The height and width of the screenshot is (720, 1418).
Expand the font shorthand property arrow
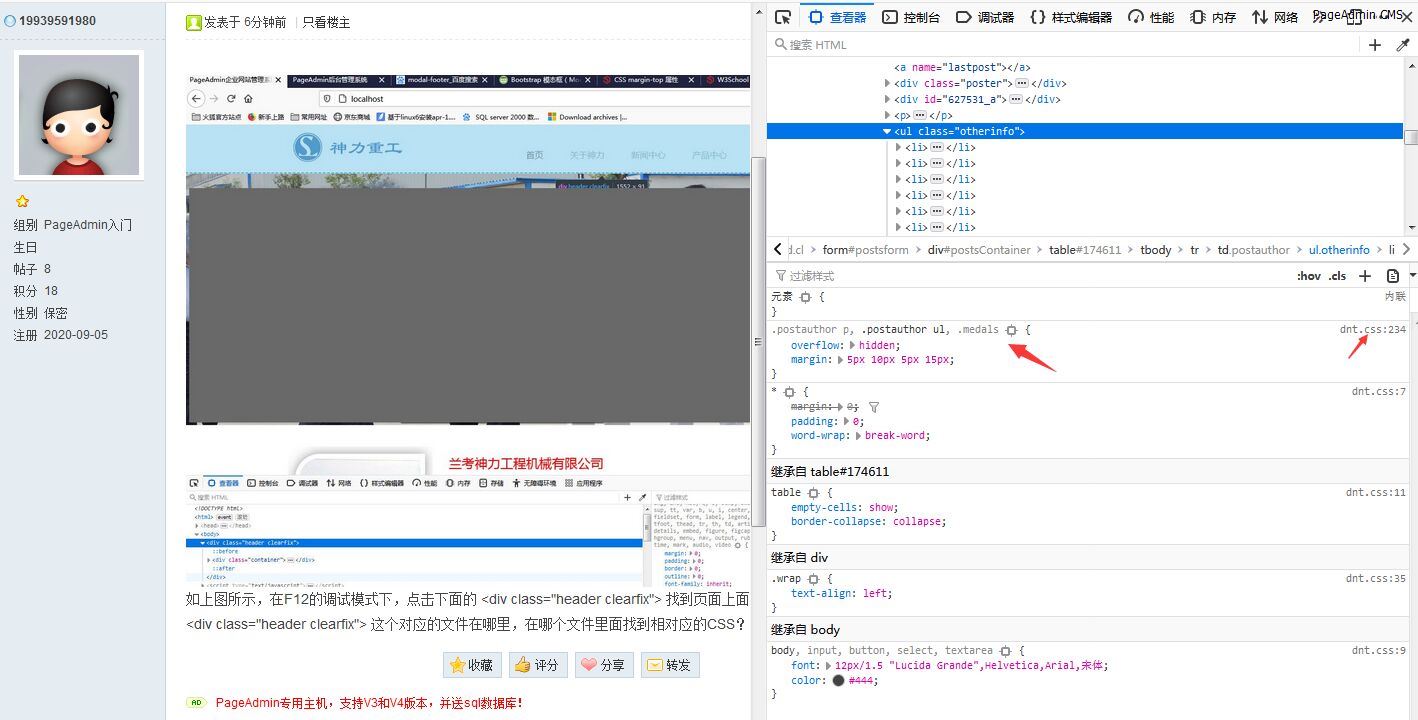tap(829, 665)
